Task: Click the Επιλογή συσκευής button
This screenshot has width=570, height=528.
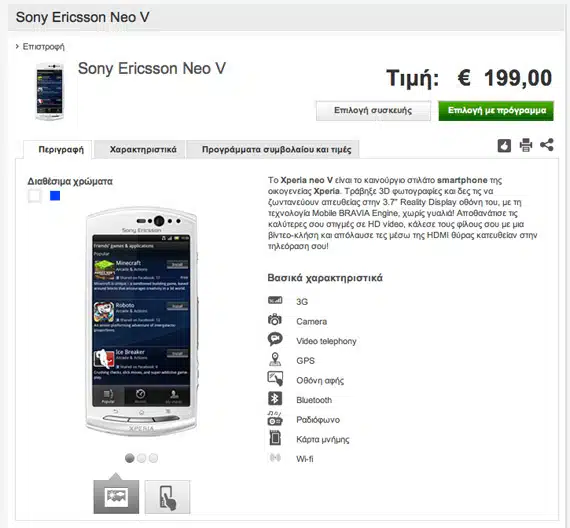Action: [x=373, y=111]
